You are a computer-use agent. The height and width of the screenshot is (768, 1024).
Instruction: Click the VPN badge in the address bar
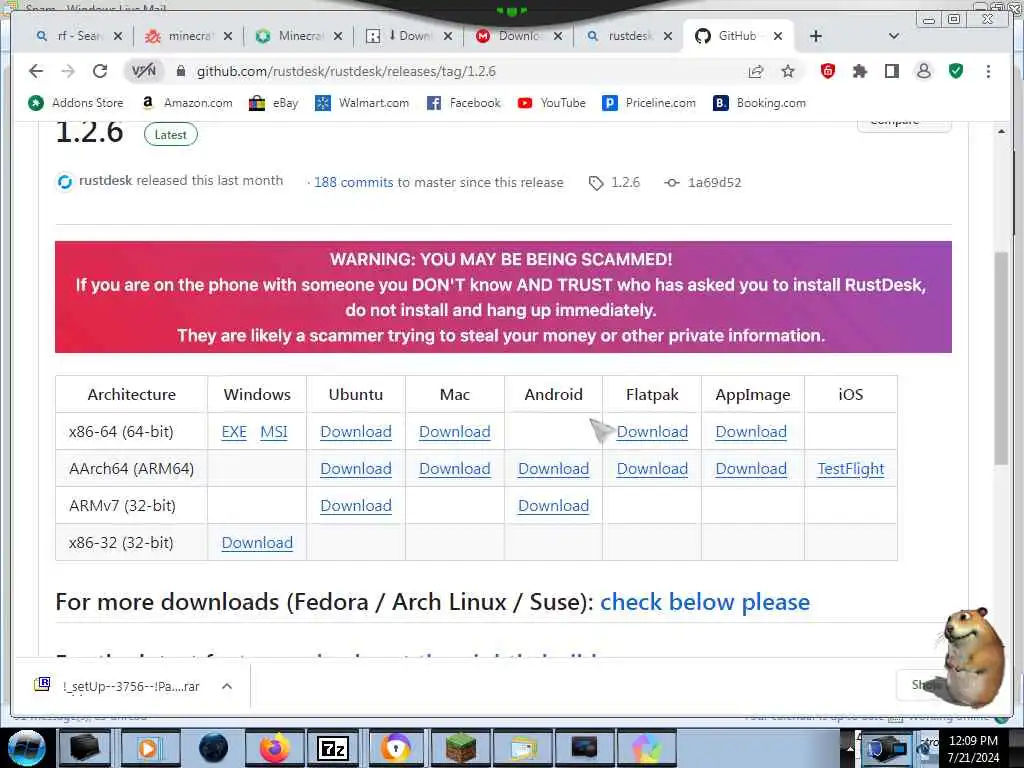[x=144, y=71]
